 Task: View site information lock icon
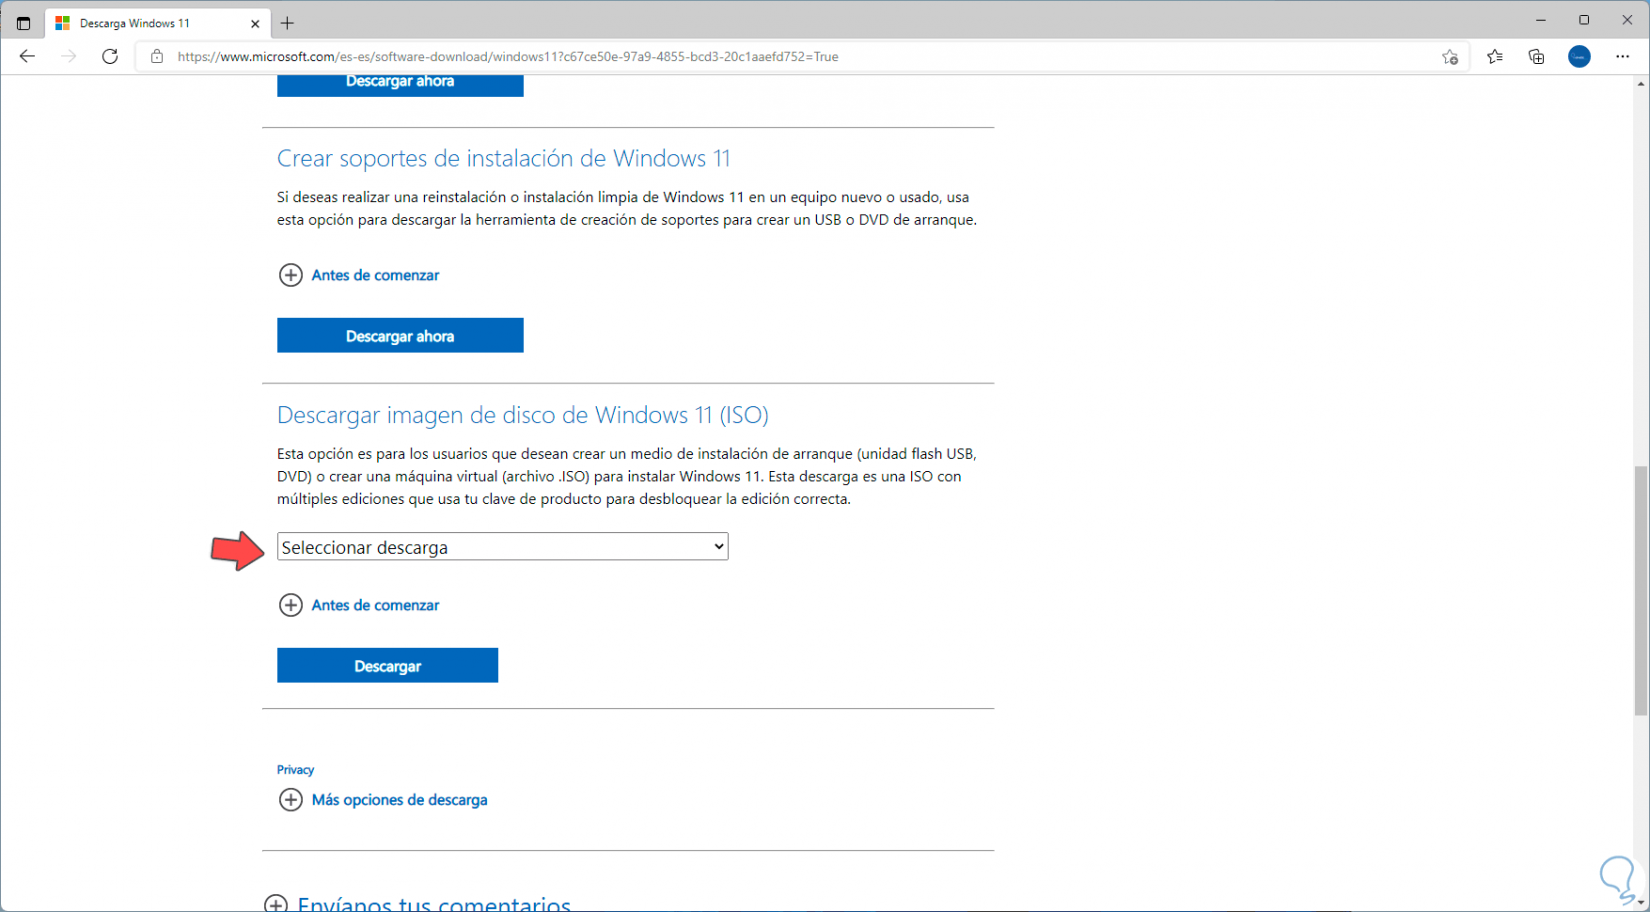click(156, 57)
